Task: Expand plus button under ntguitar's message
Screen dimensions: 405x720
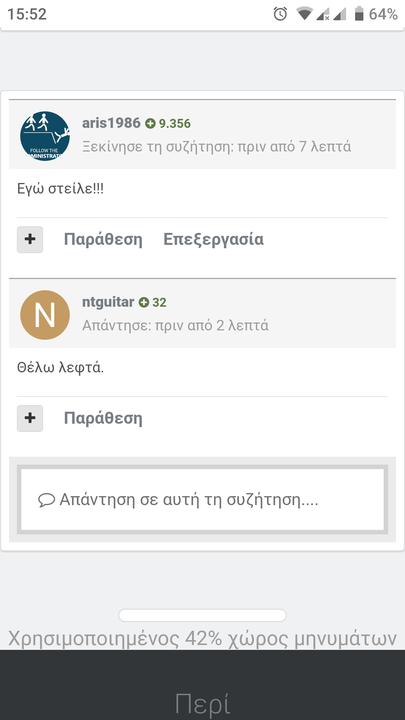Action: (30, 418)
